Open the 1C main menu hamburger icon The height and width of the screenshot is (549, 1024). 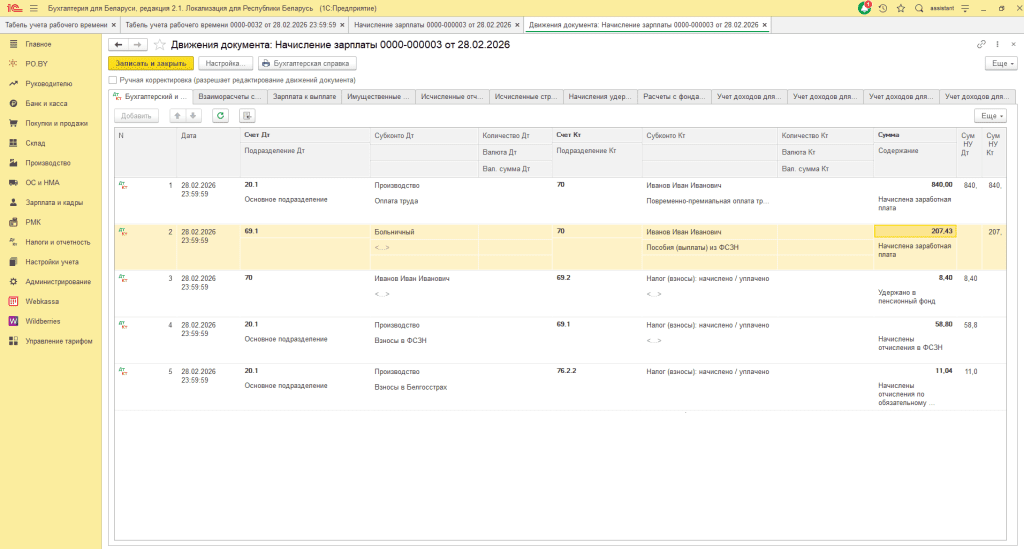tap(32, 7)
